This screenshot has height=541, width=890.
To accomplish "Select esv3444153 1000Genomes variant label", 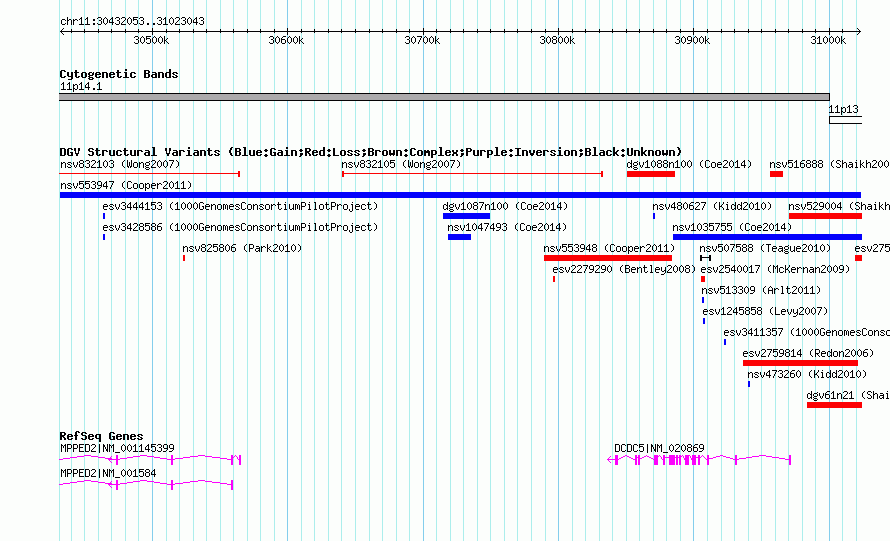I will (240, 206).
